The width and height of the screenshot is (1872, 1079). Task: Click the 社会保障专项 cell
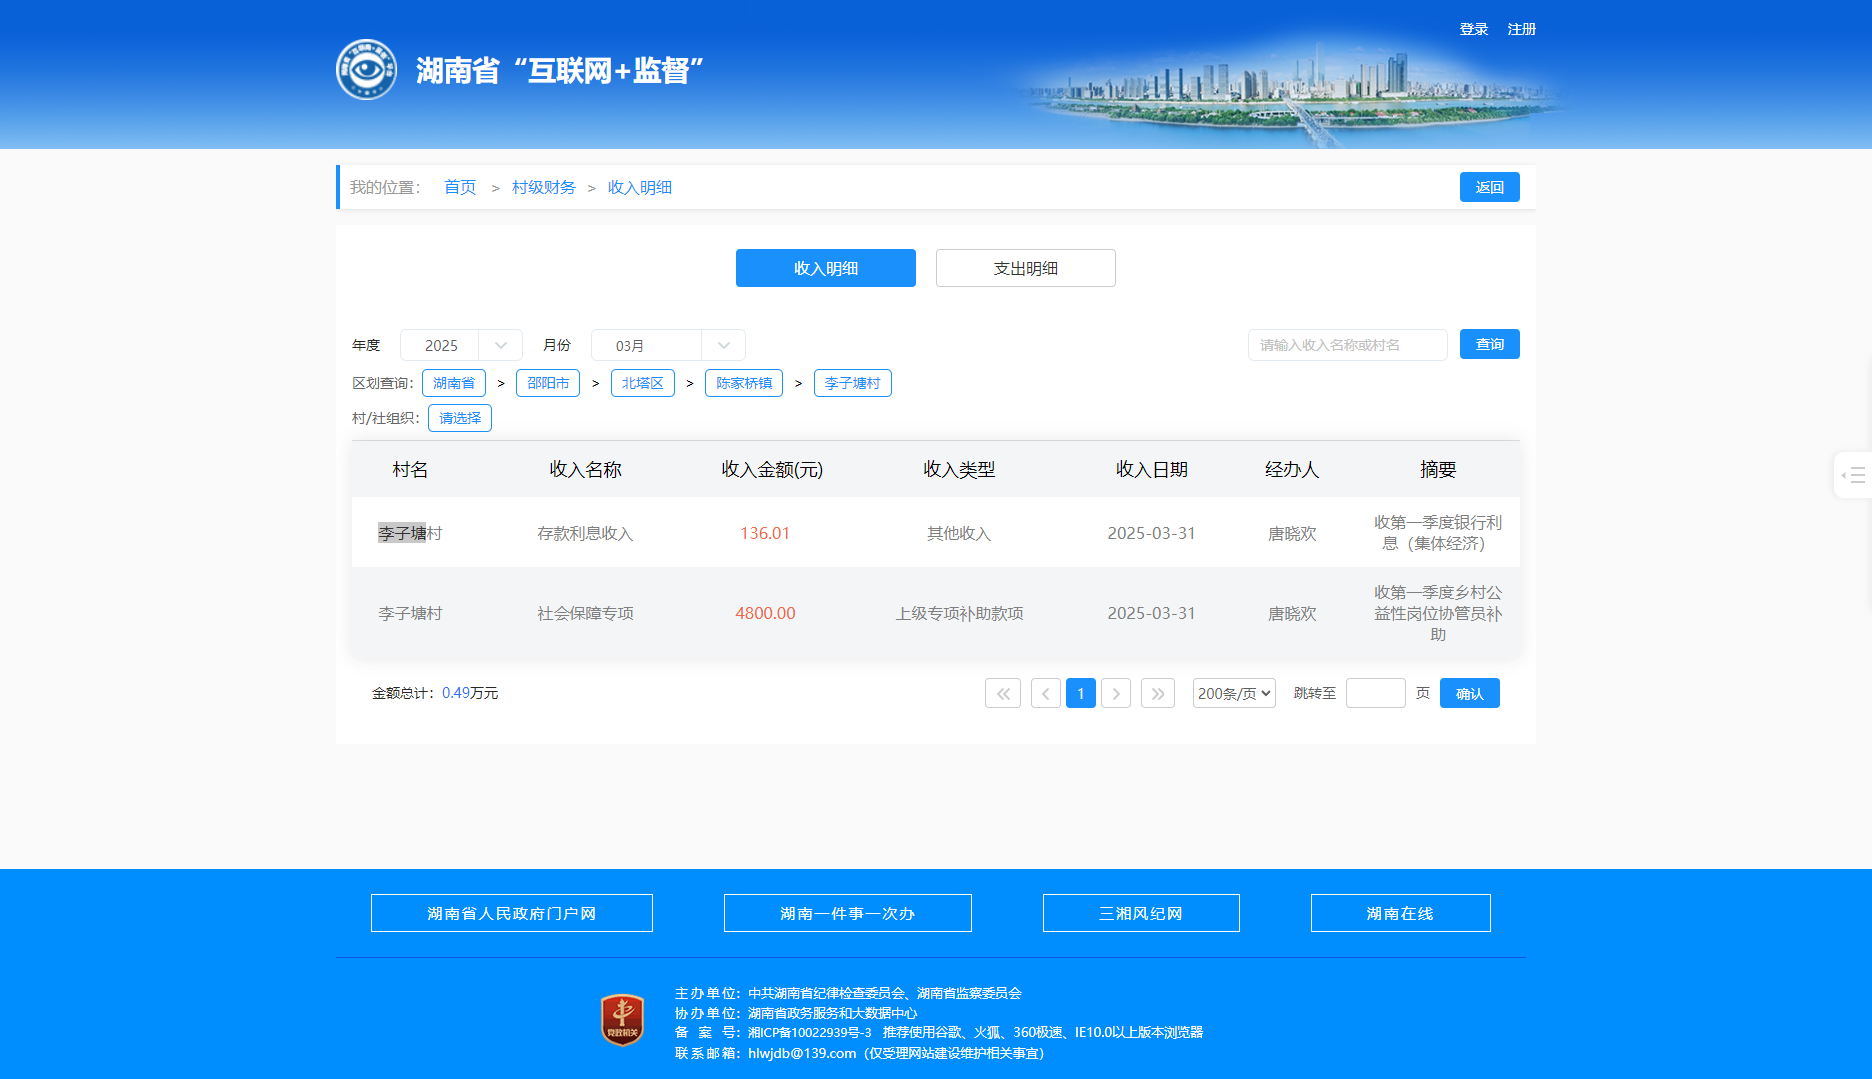(x=586, y=613)
